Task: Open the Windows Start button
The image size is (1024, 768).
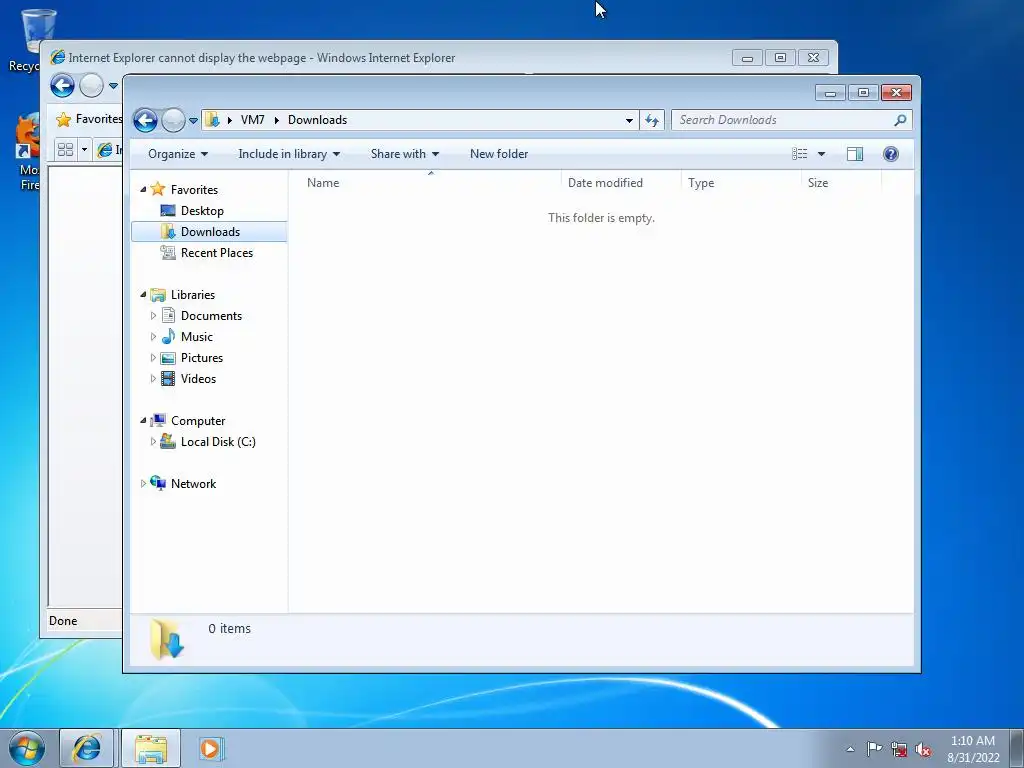Action: pyautogui.click(x=26, y=748)
